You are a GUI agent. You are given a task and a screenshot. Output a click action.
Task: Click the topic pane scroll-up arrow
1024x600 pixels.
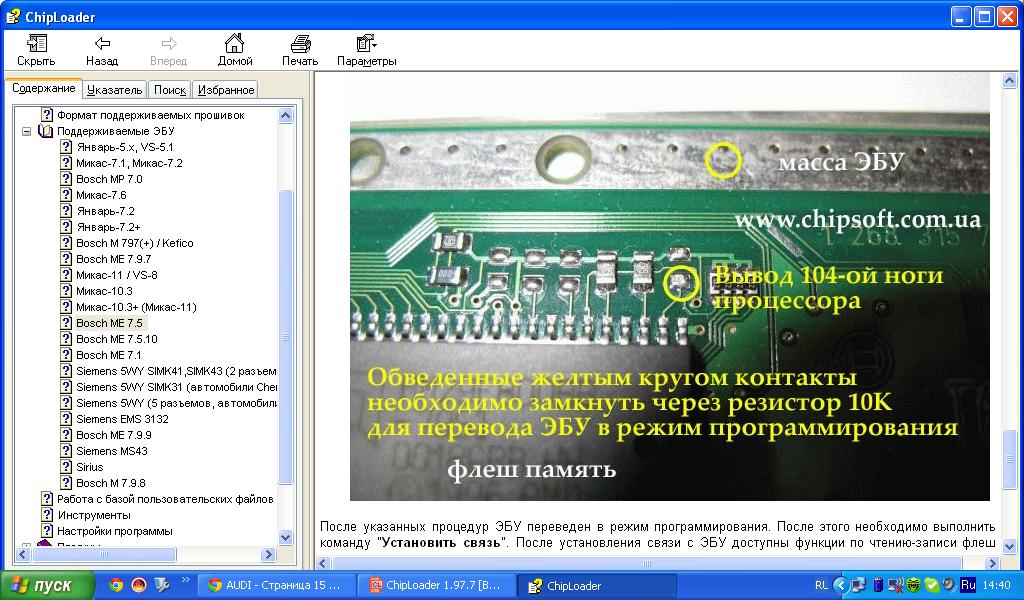coord(1009,81)
